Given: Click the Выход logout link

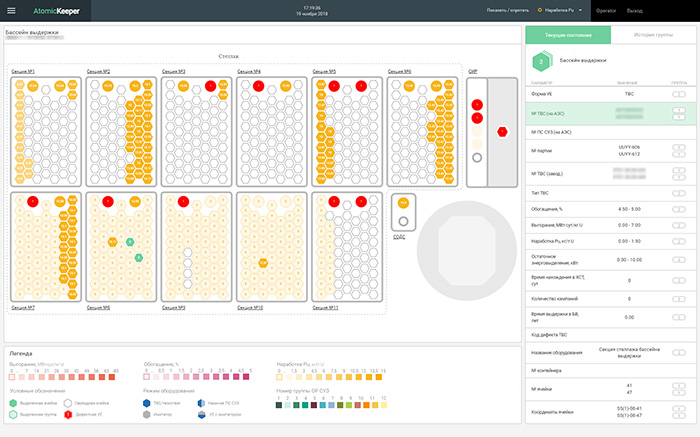Looking at the screenshot, I should (635, 11).
